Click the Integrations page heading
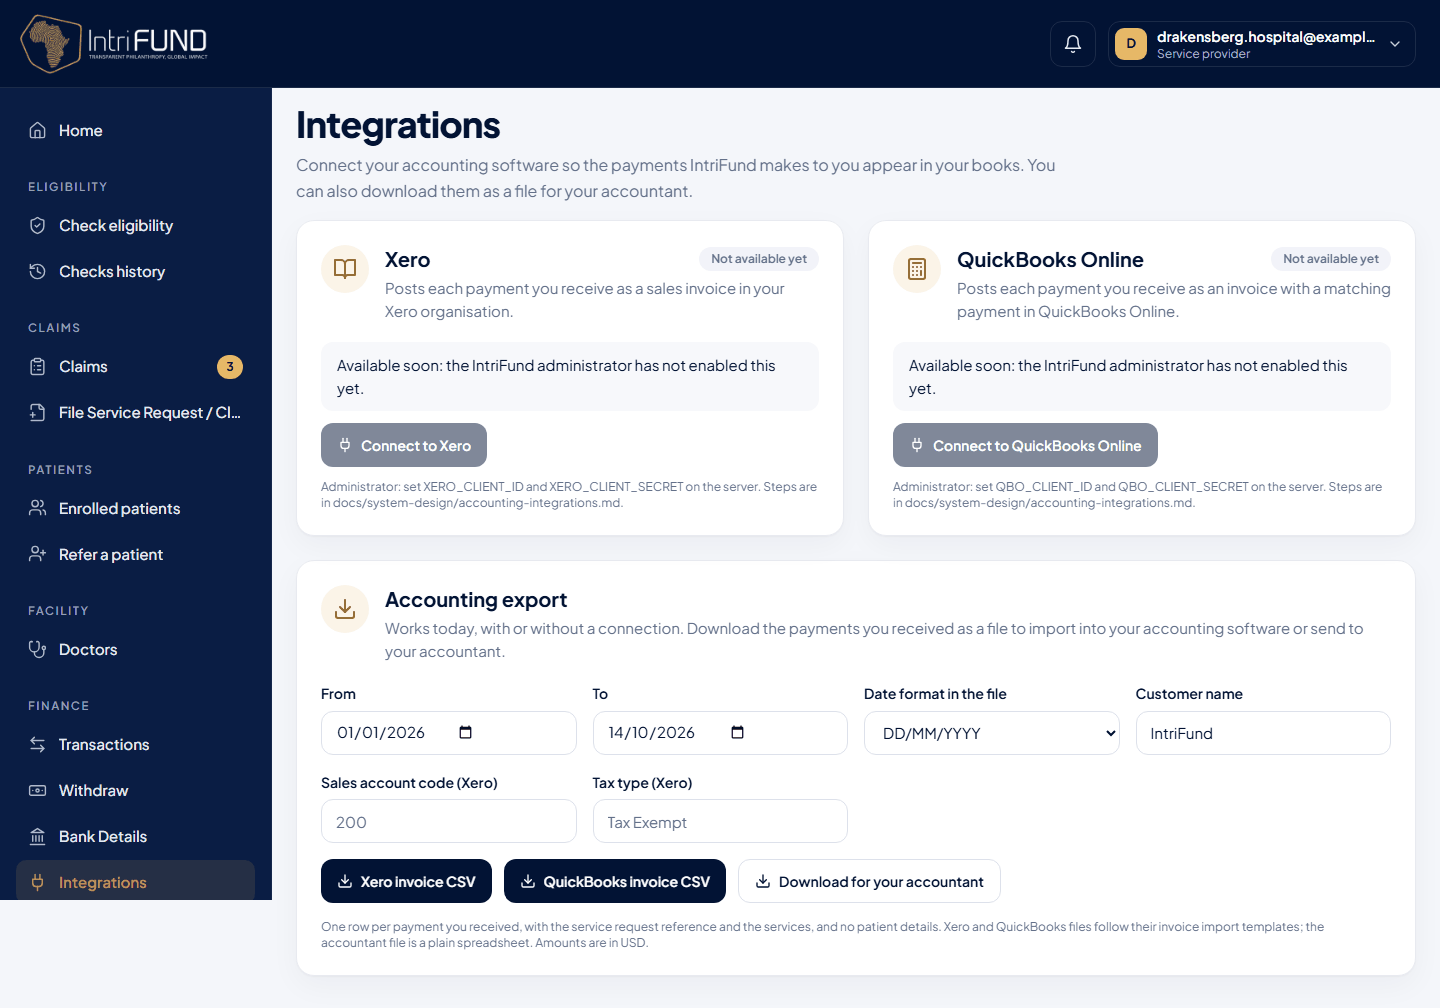Viewport: 1440px width, 1008px height. [x=398, y=126]
